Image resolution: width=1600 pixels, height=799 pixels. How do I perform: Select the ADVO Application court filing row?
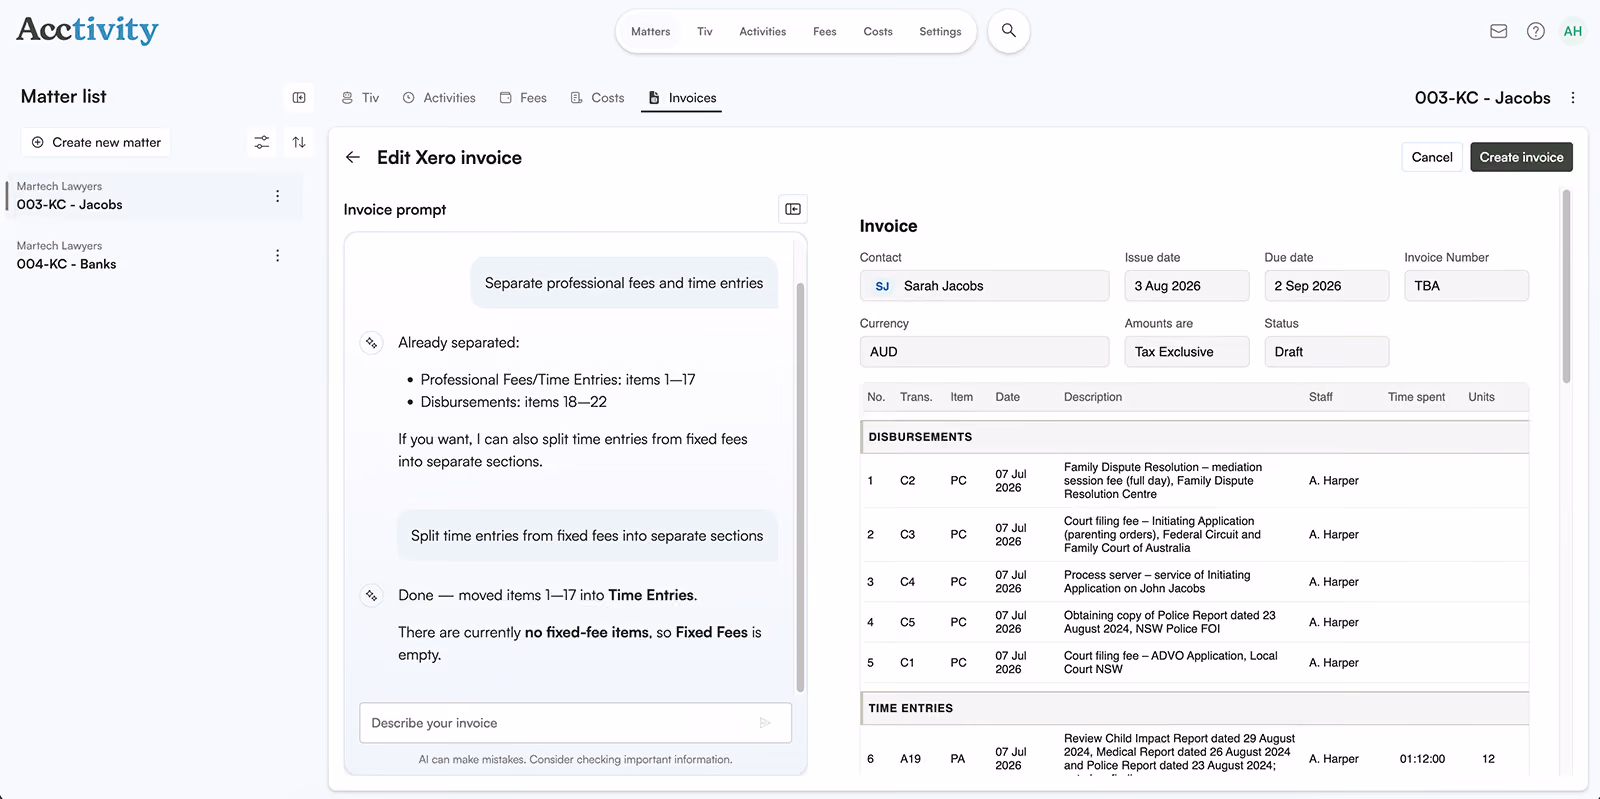[1194, 663]
